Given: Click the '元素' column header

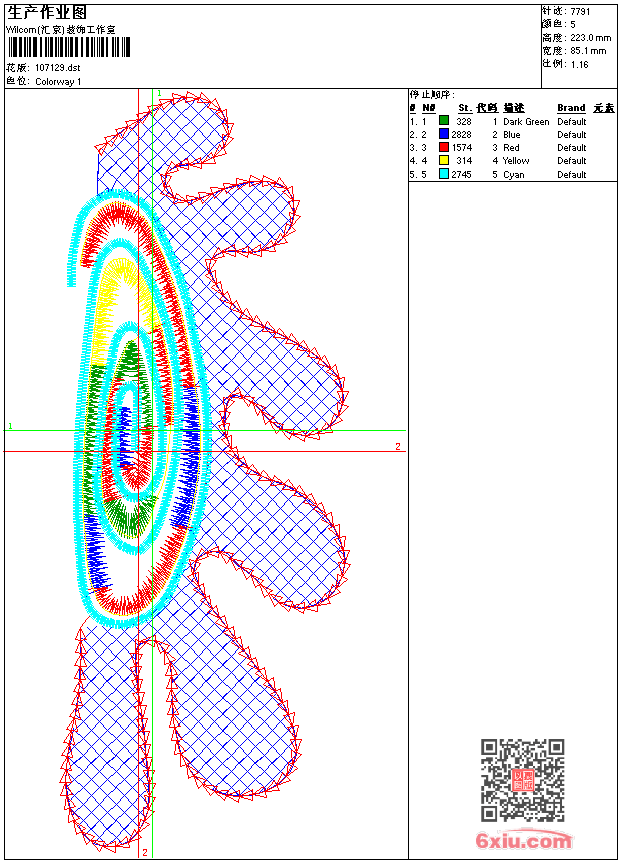Looking at the screenshot, I should (604, 108).
